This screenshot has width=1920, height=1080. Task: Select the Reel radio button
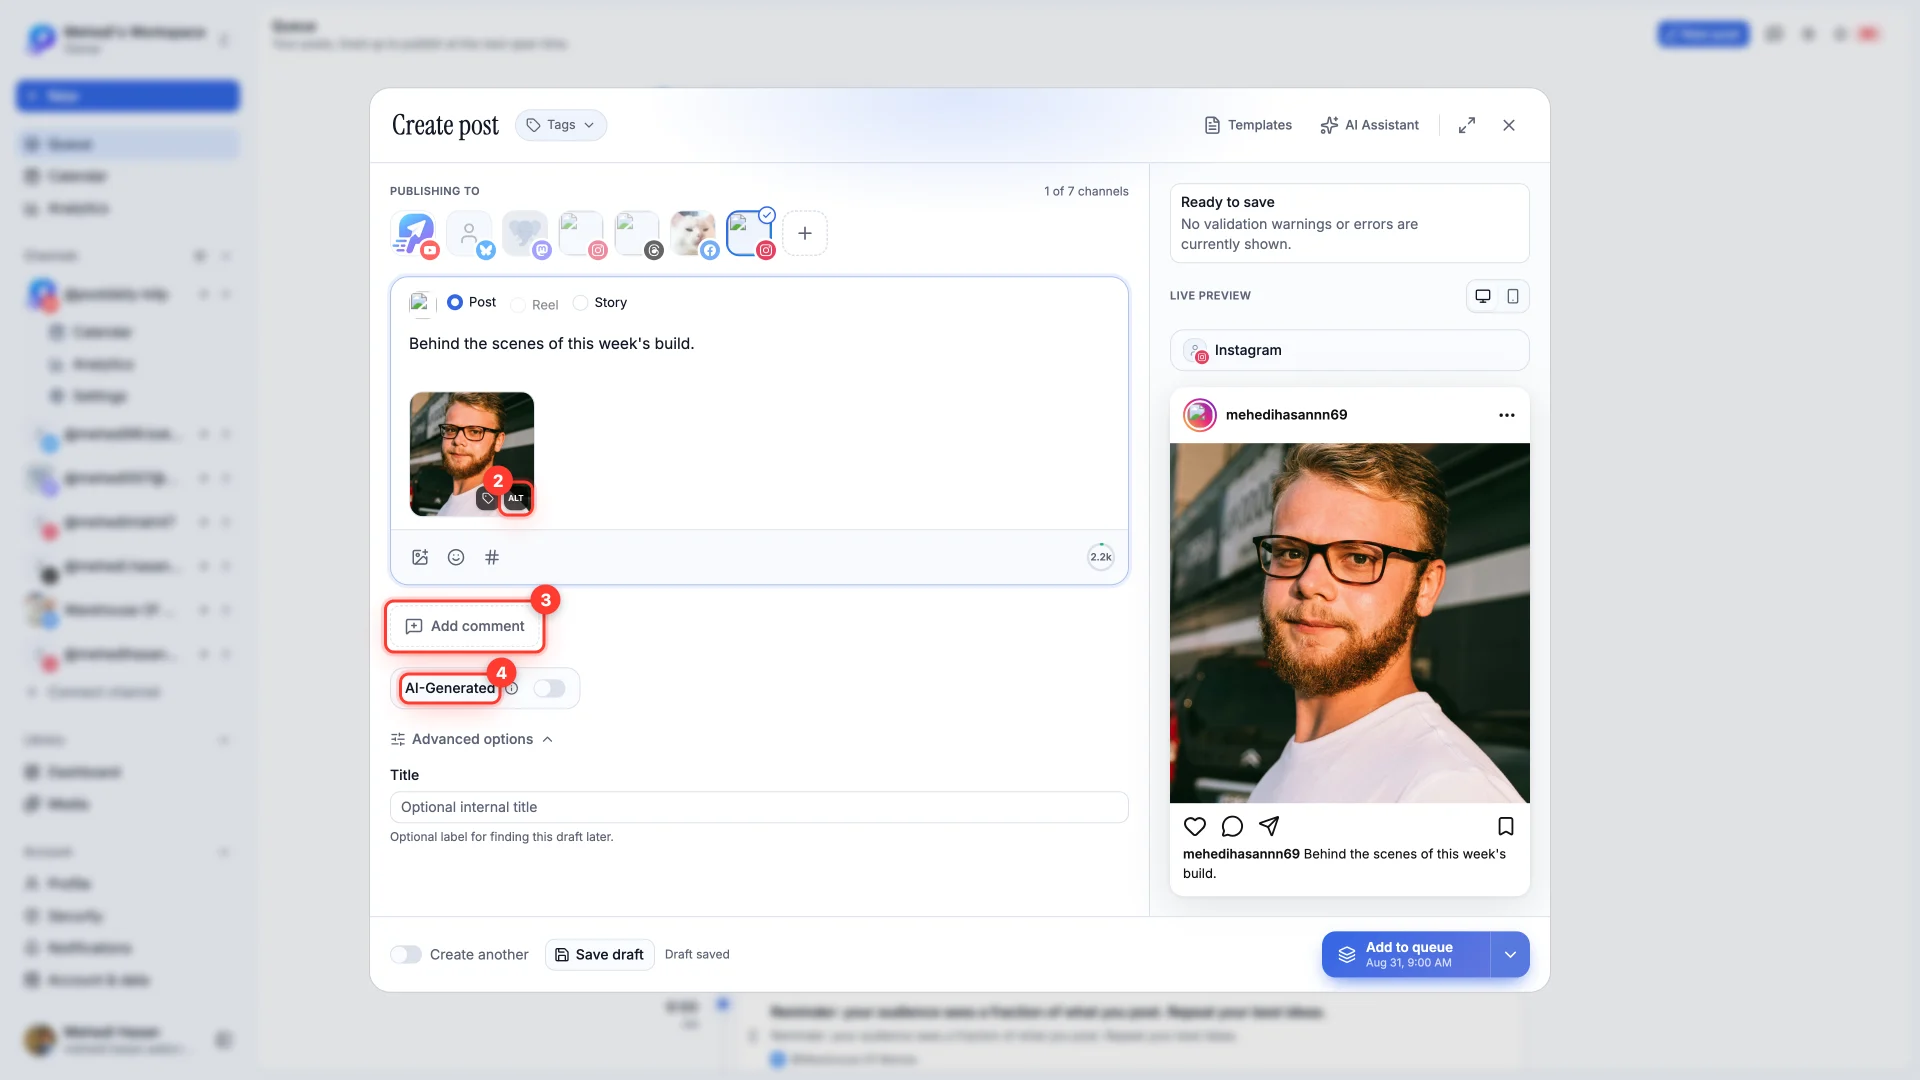pyautogui.click(x=518, y=305)
